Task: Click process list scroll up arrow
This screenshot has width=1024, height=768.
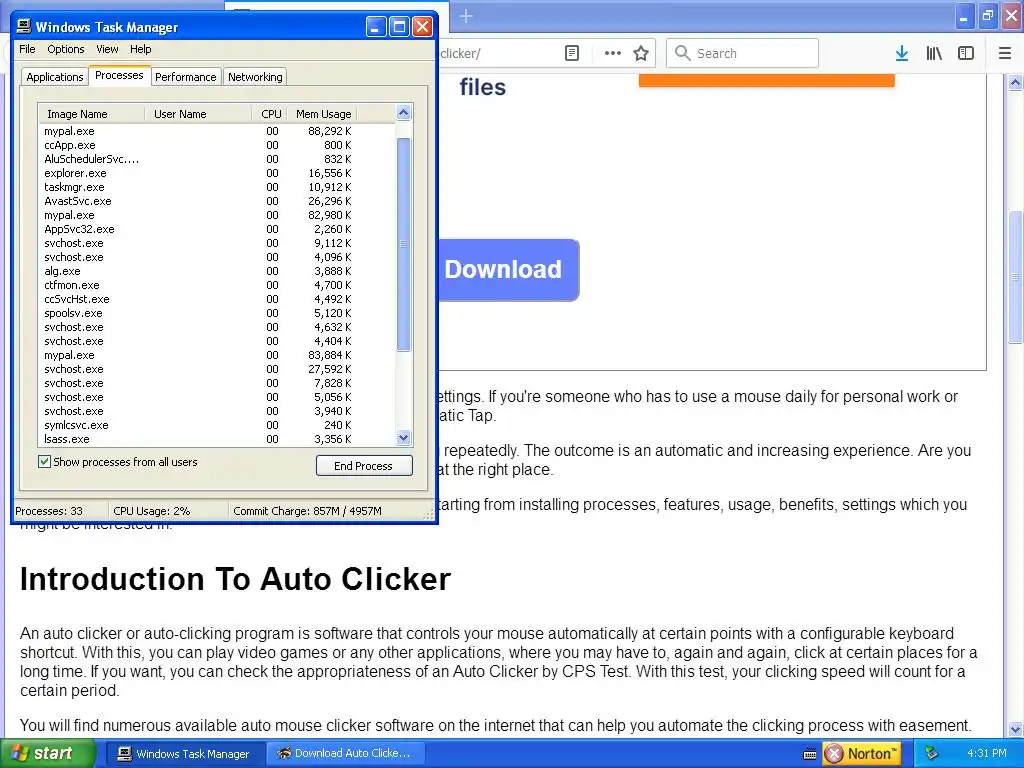Action: click(404, 113)
